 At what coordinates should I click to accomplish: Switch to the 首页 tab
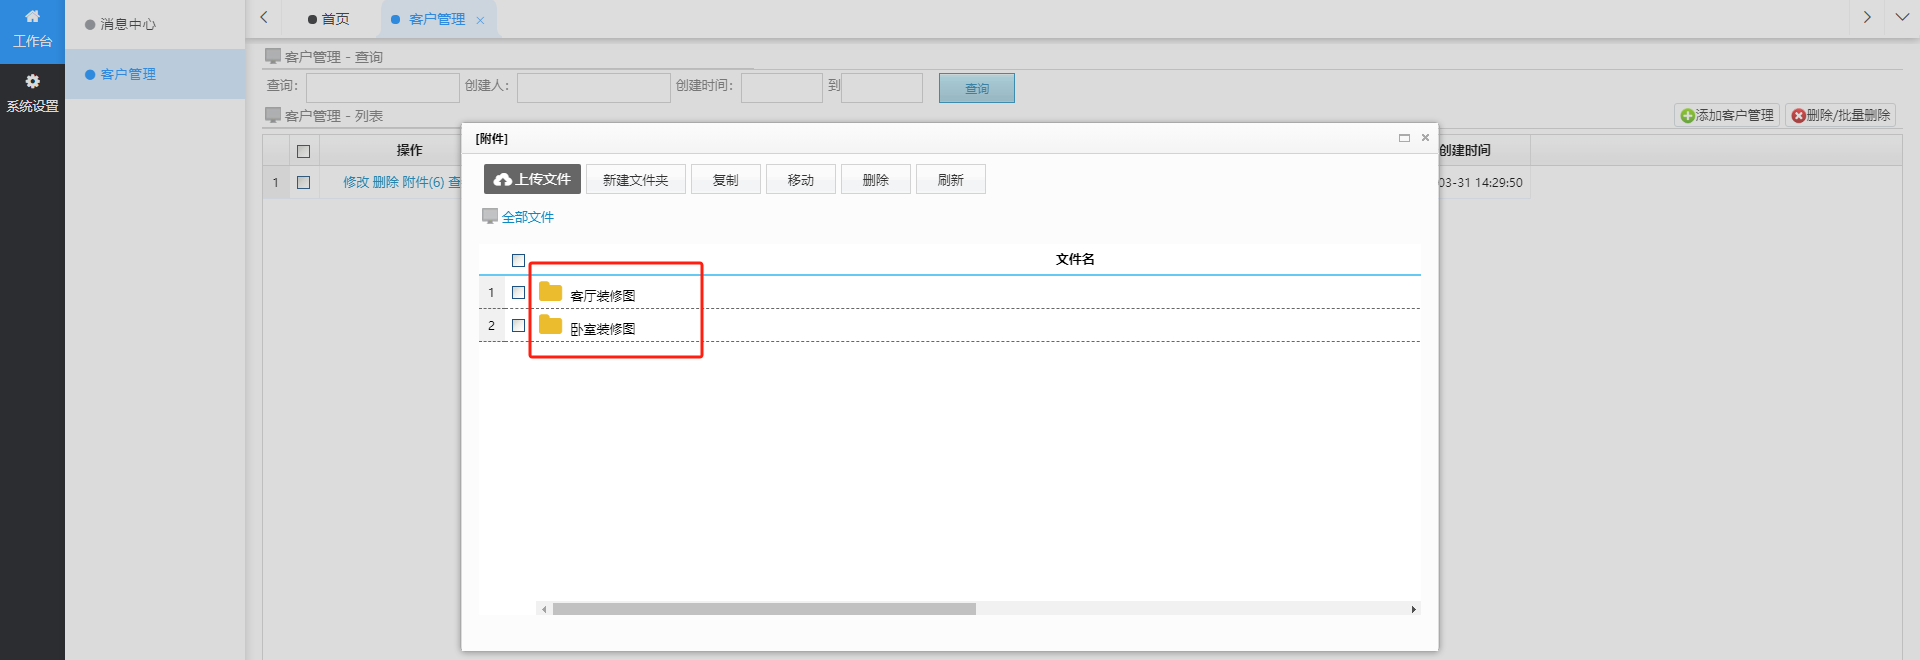tap(330, 19)
